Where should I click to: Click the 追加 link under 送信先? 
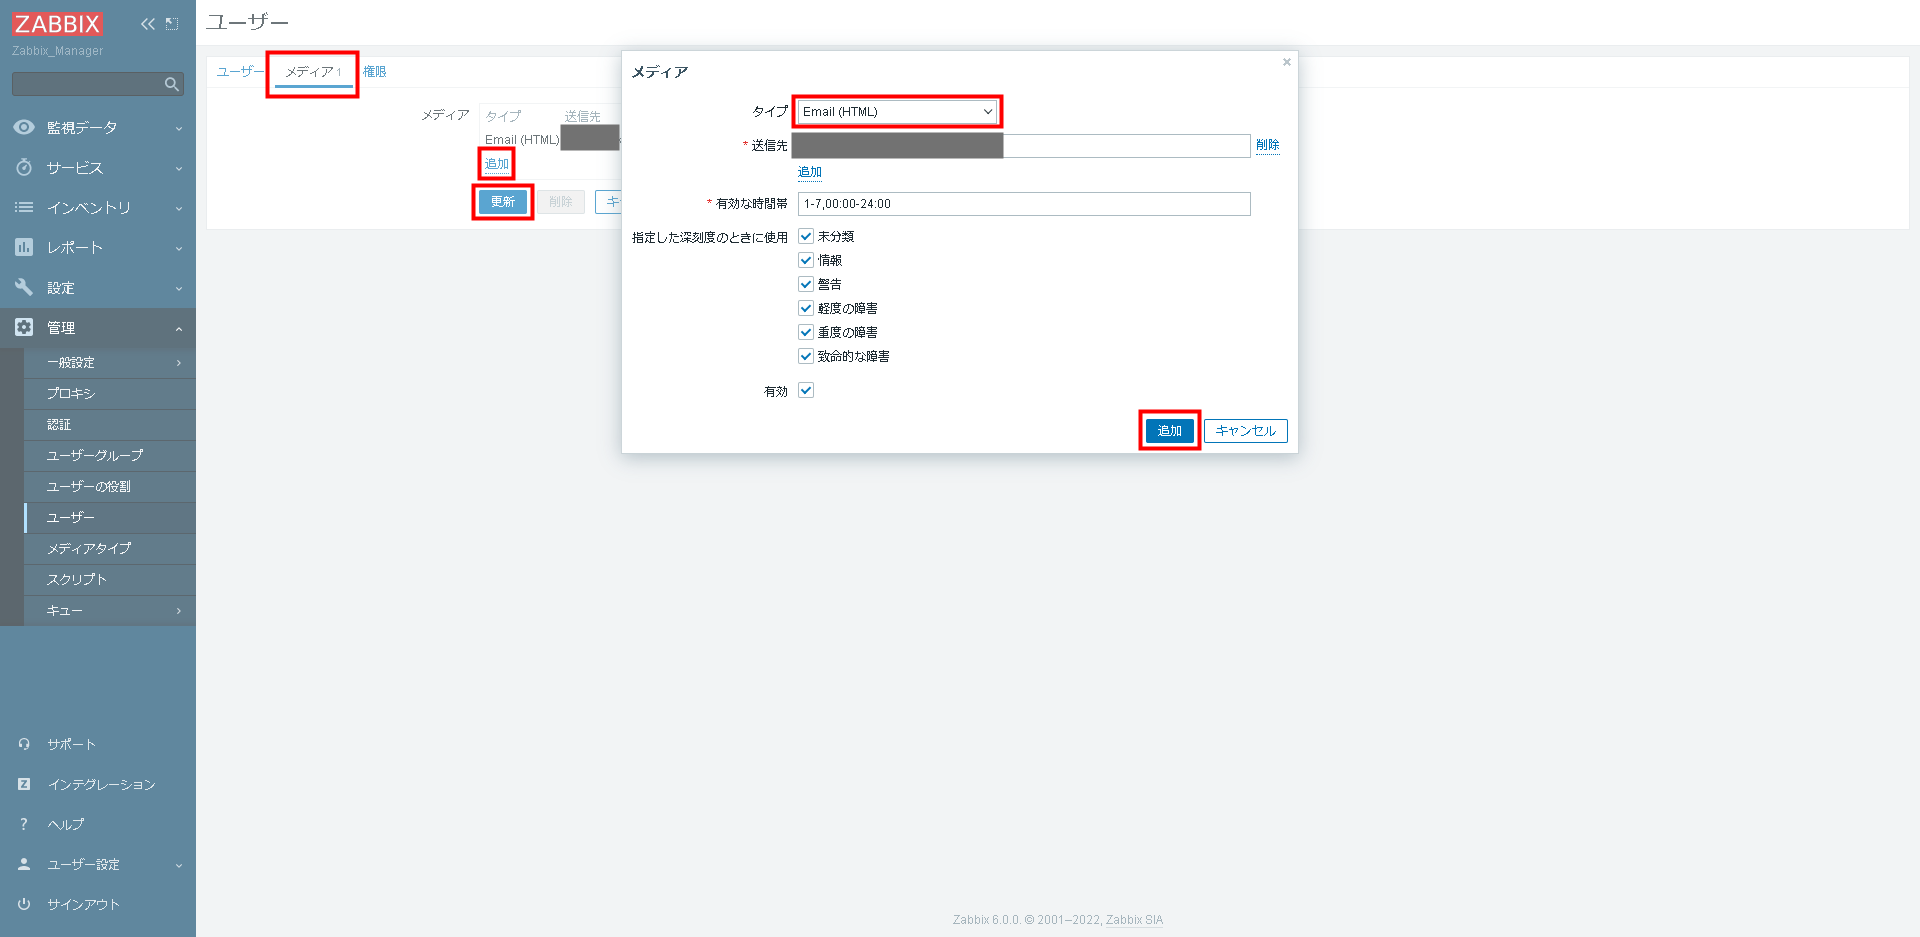810,172
